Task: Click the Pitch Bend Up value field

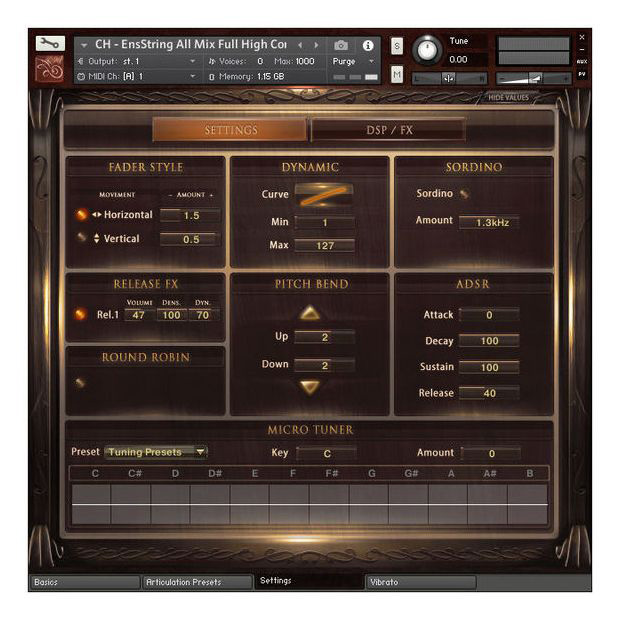Action: [325, 337]
